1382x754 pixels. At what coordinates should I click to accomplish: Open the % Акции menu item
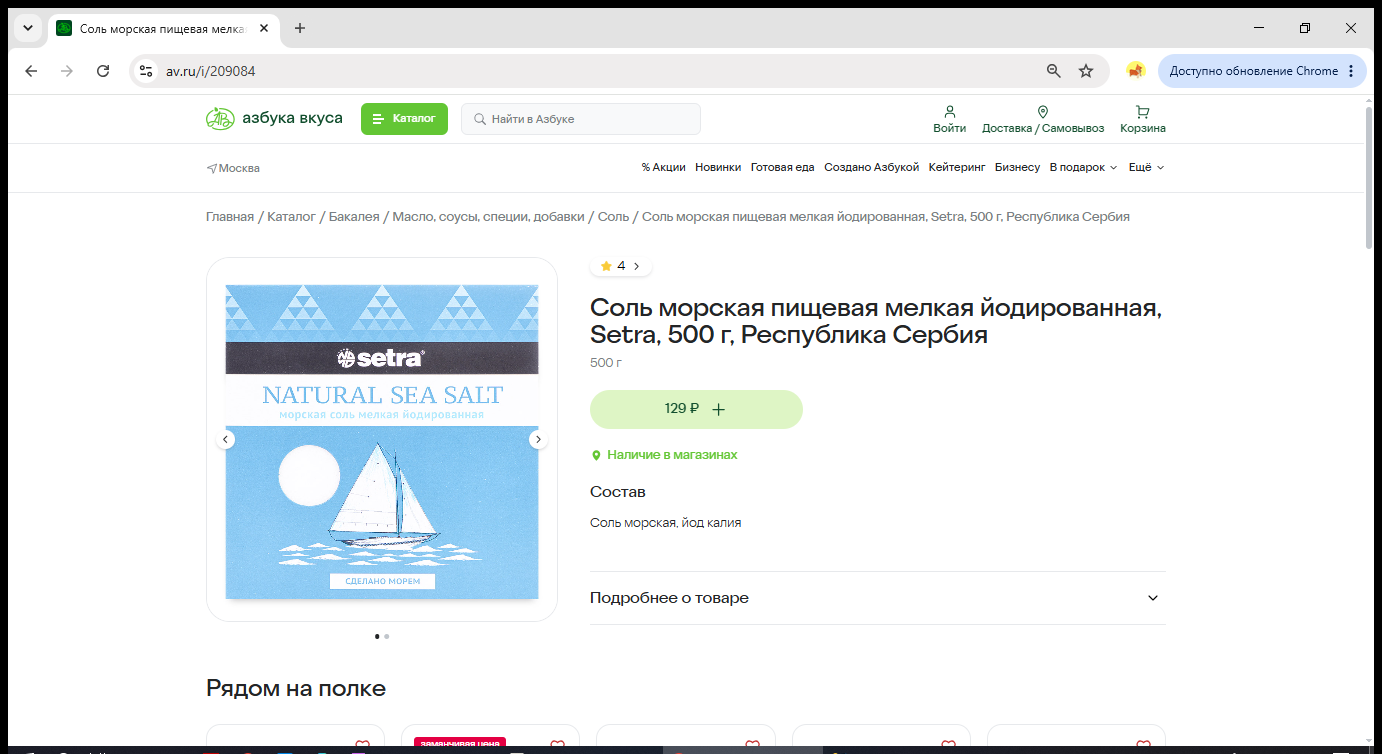click(x=664, y=167)
